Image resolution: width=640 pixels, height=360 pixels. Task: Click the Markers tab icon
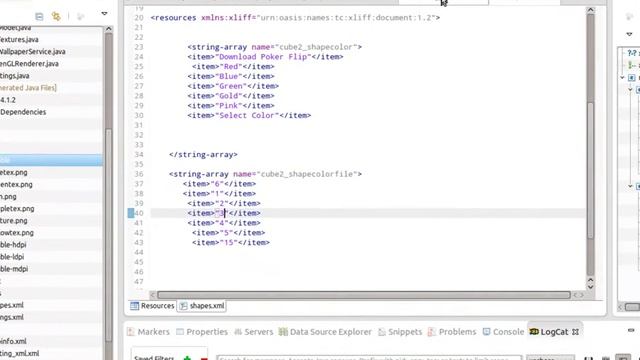(131, 332)
